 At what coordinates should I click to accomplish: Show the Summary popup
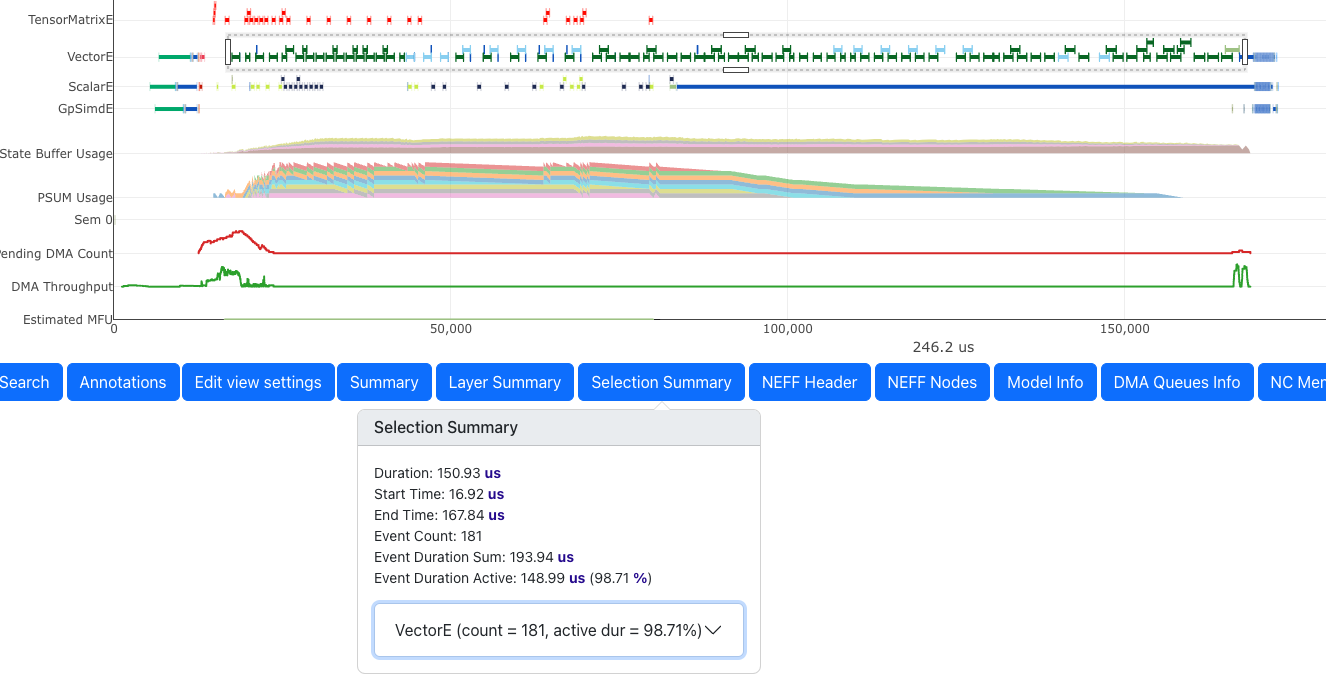coord(384,382)
